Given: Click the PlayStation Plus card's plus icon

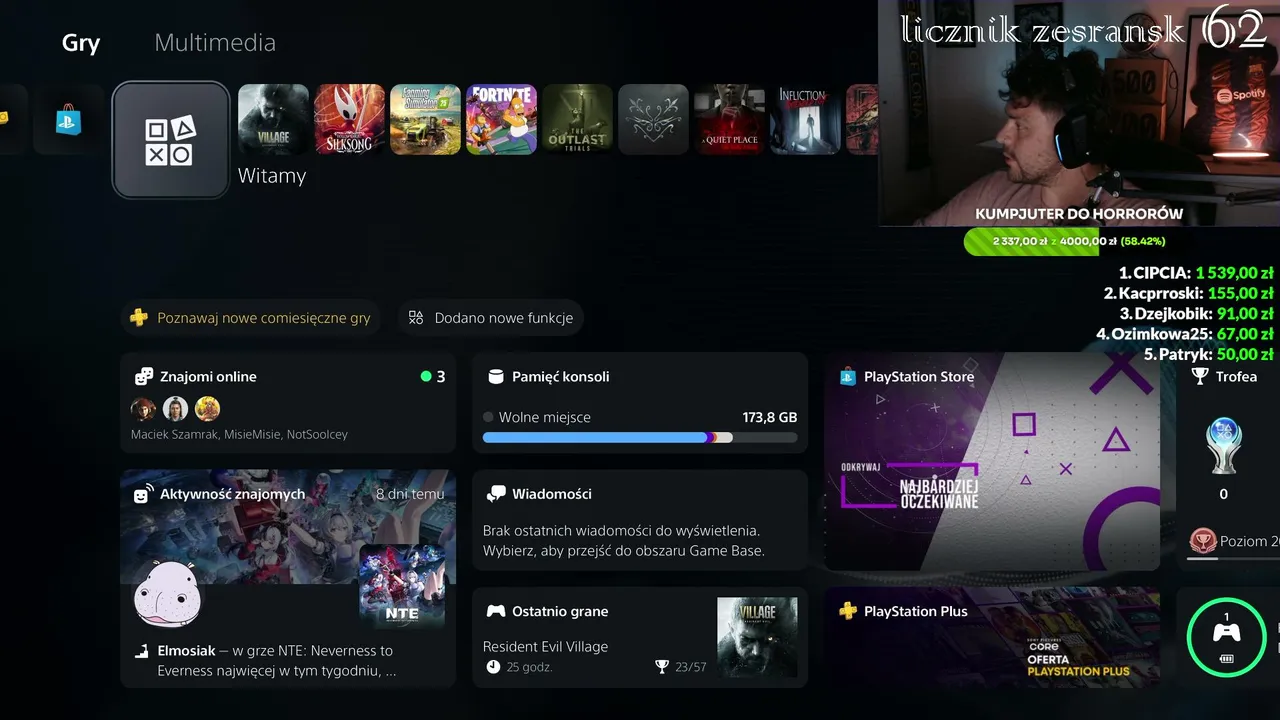Looking at the screenshot, I should point(848,611).
